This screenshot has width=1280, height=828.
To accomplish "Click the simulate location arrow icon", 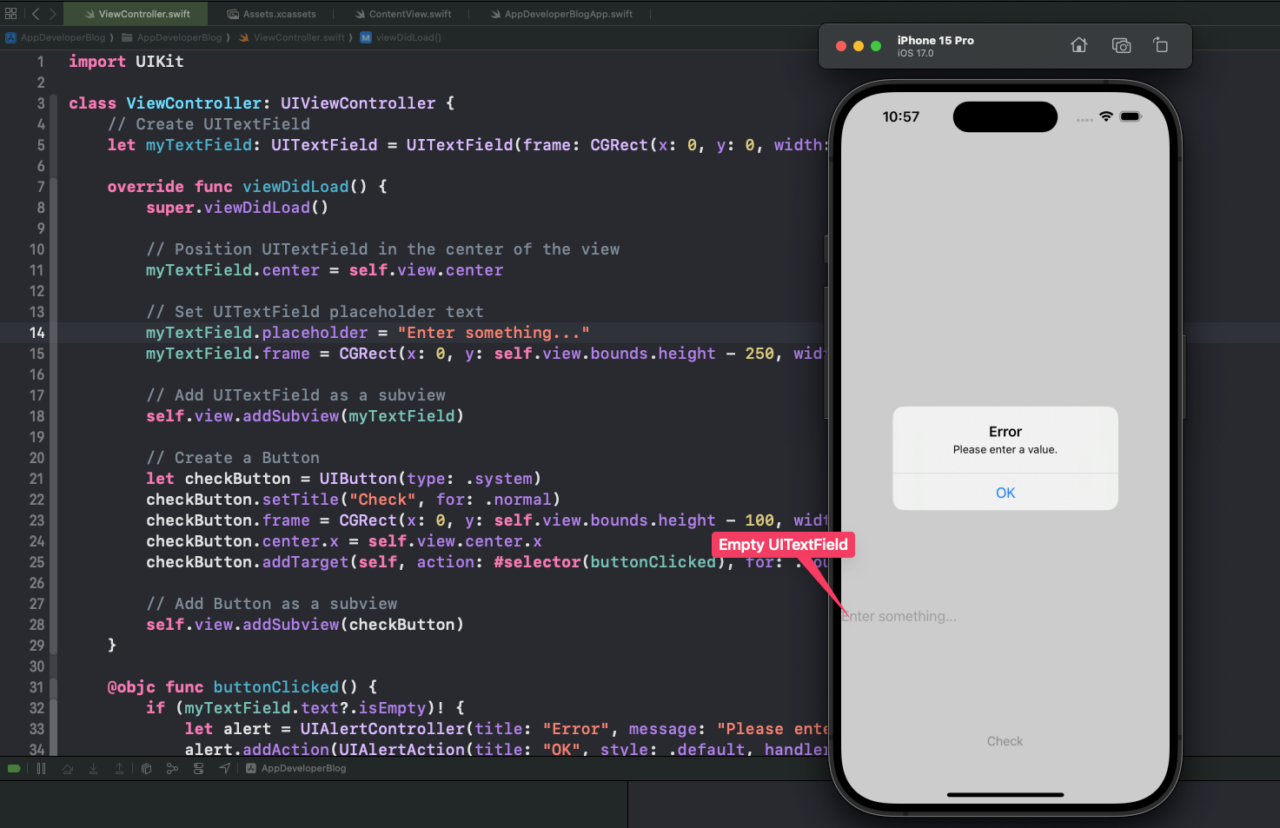I will (x=225, y=768).
